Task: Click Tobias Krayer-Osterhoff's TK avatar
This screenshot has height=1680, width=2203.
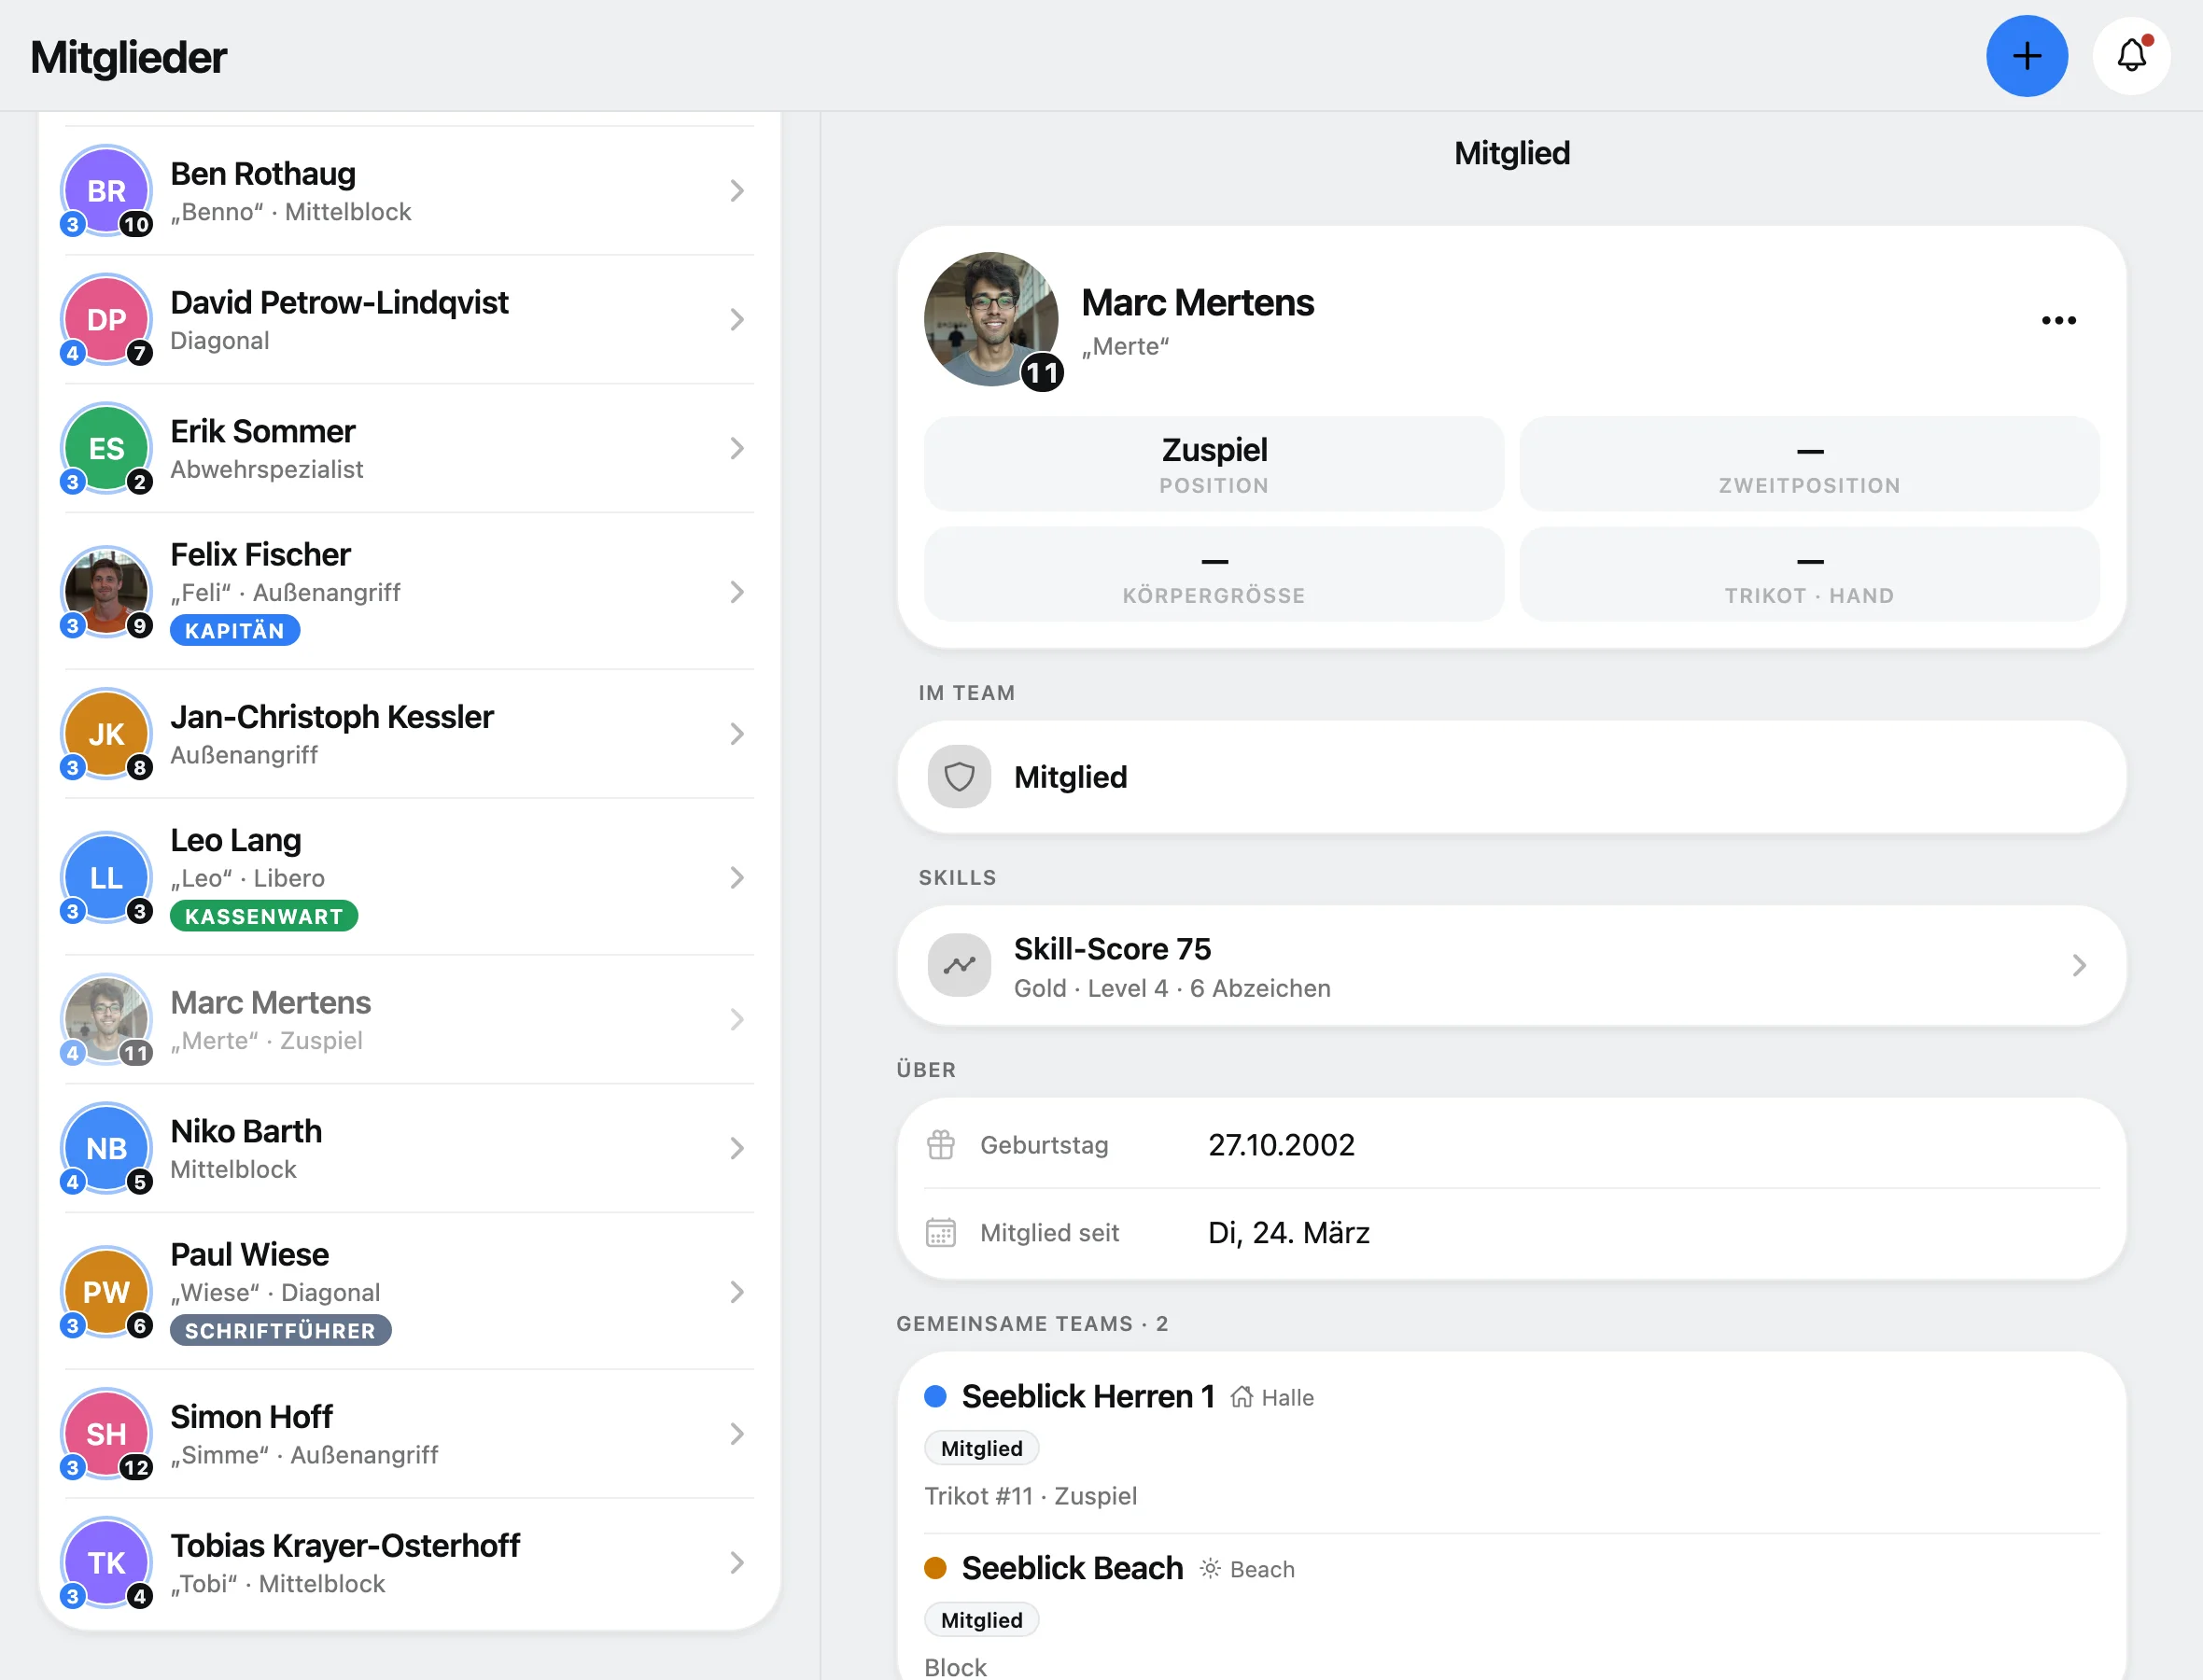Action: click(x=106, y=1562)
